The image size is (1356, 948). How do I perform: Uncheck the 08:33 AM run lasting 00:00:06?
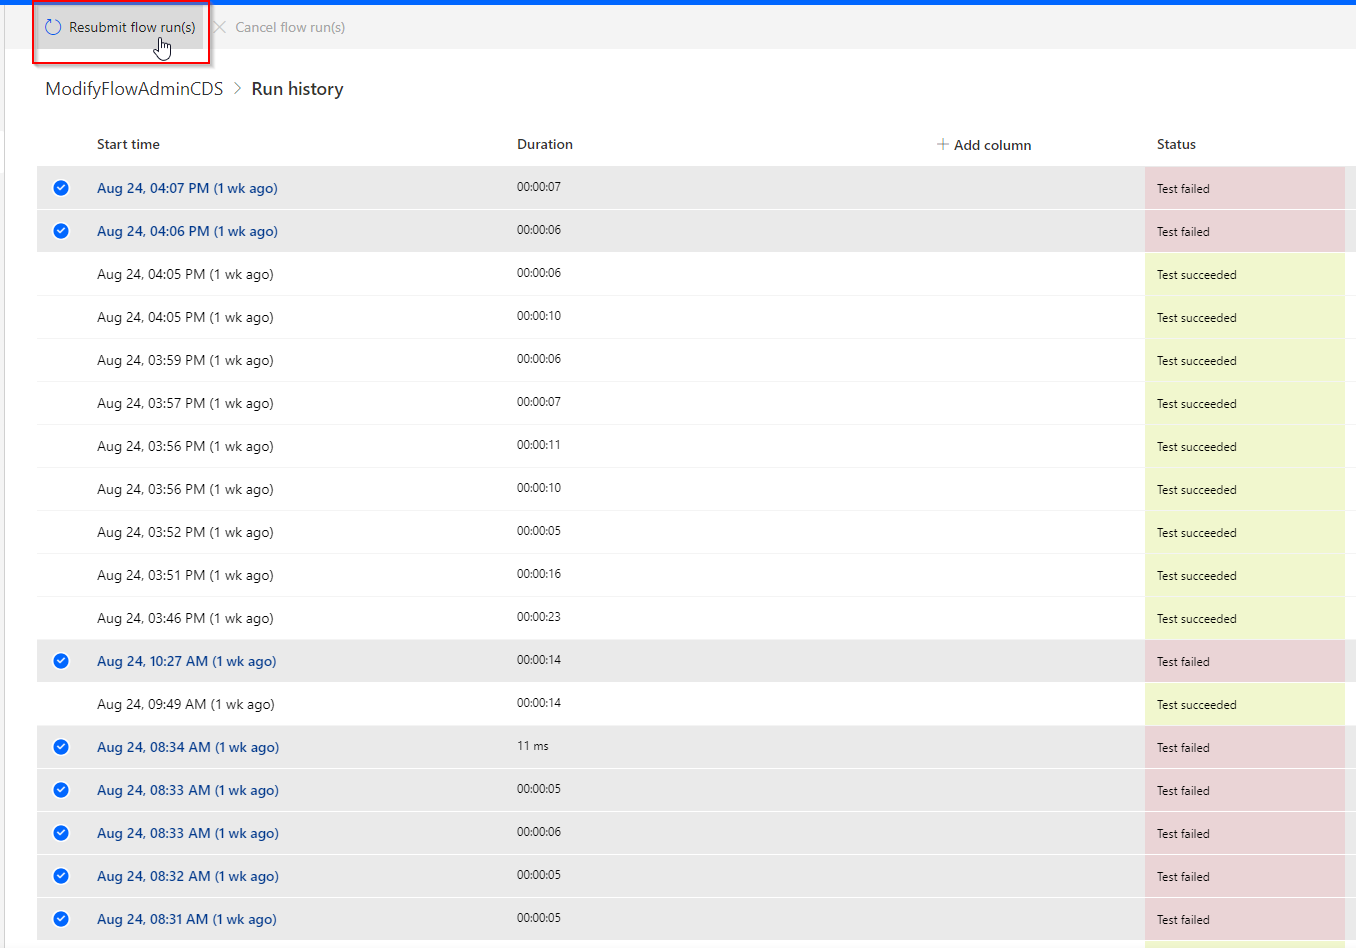point(61,833)
